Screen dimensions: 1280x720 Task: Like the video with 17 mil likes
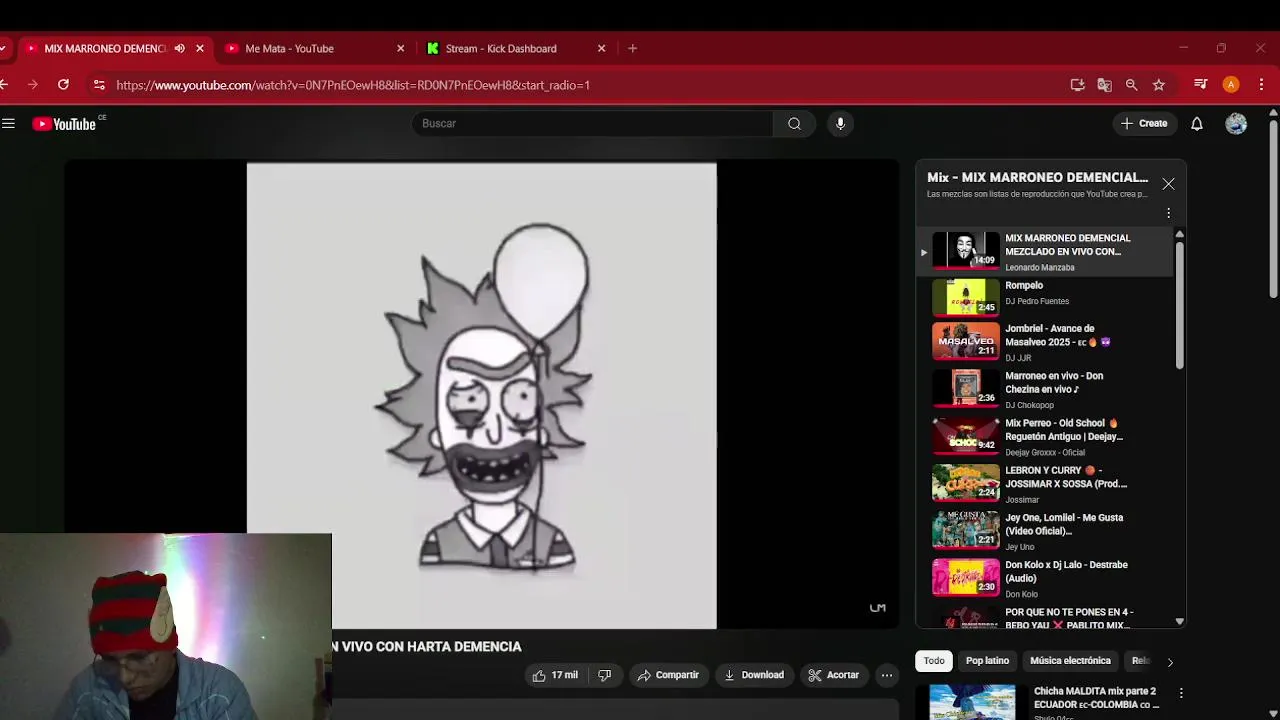click(556, 675)
